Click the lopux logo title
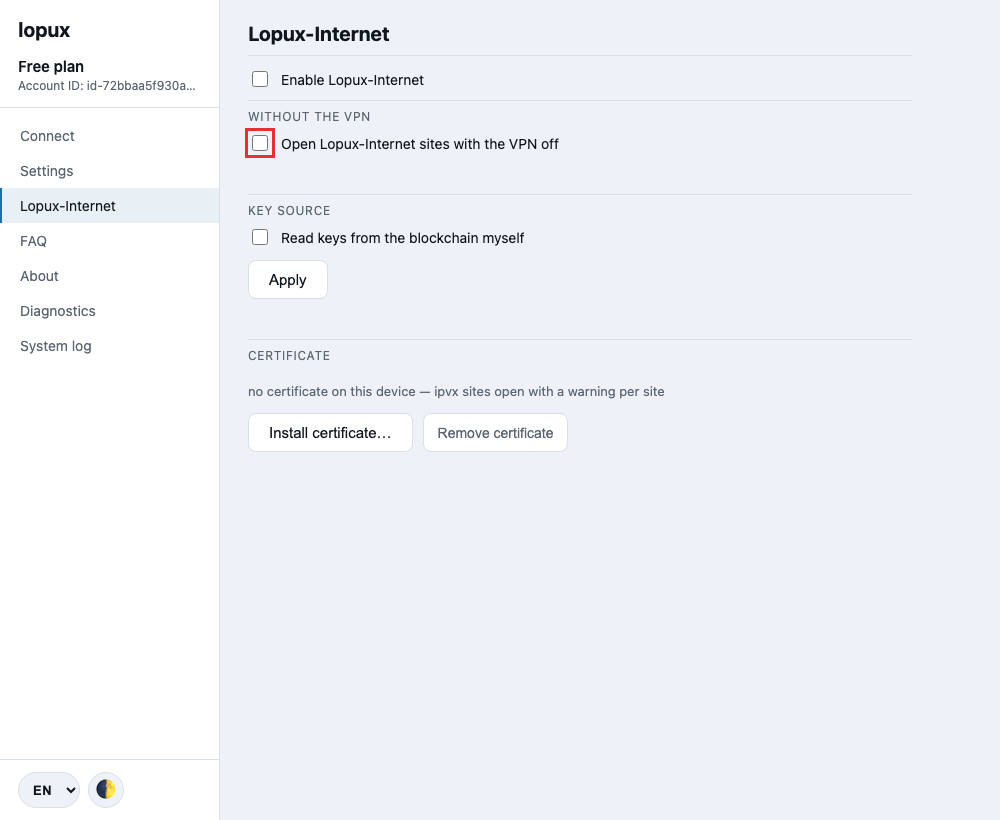 (x=44, y=30)
